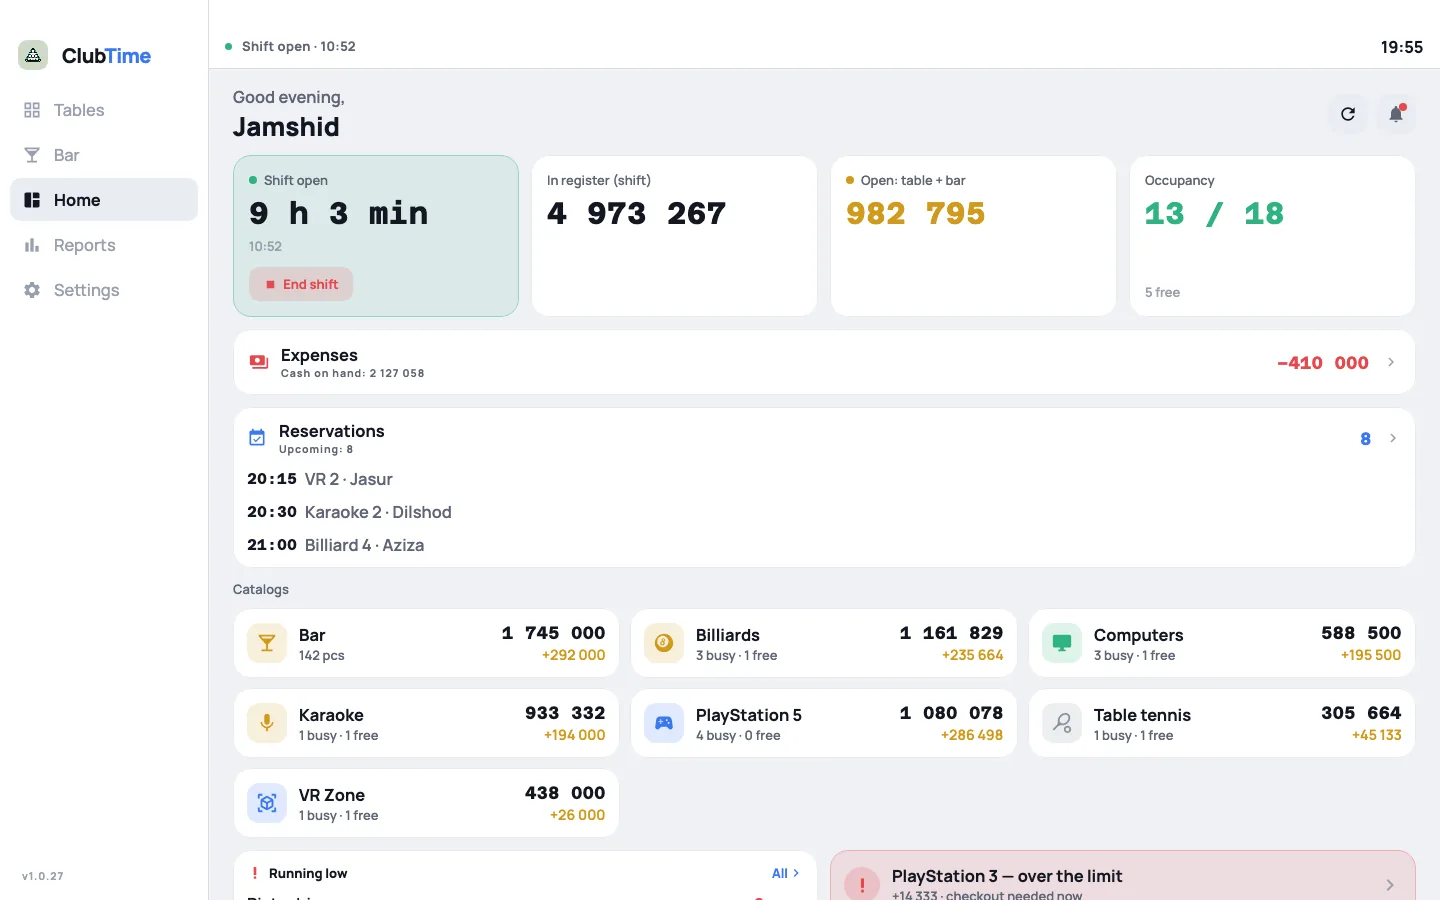Open Settings in the sidebar
The height and width of the screenshot is (900, 1440).
pos(104,290)
